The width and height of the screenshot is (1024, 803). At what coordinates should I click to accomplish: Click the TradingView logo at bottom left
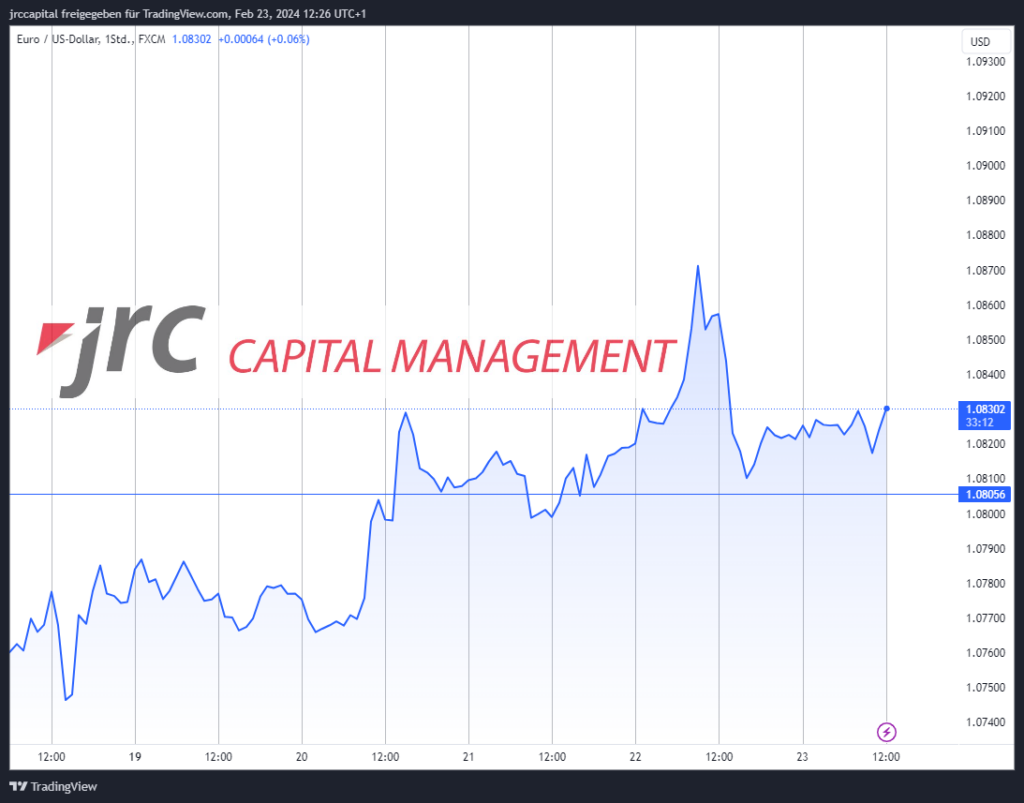(54, 787)
